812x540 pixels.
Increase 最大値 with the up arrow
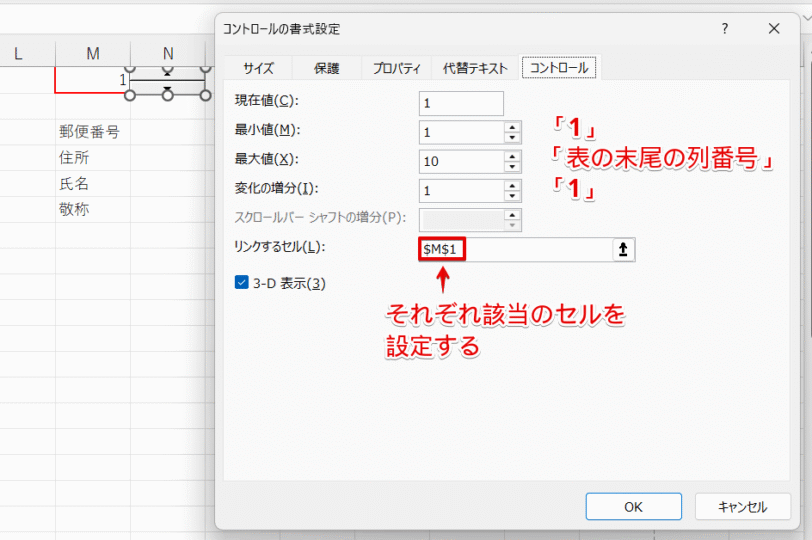click(512, 156)
